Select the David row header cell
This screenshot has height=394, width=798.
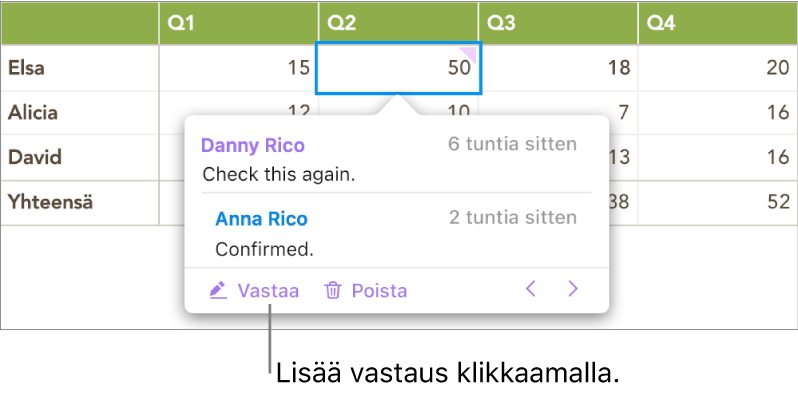80,157
